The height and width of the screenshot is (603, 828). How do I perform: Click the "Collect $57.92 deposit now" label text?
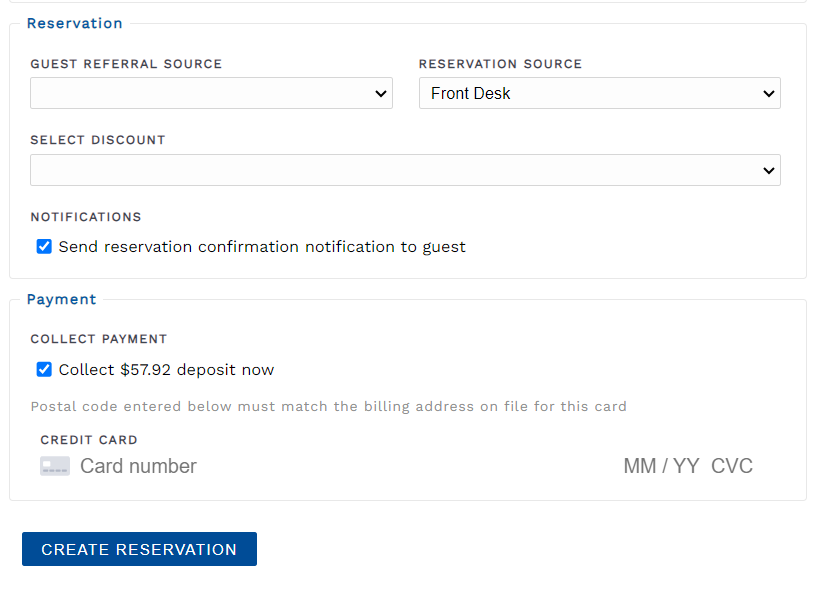[x=166, y=369]
